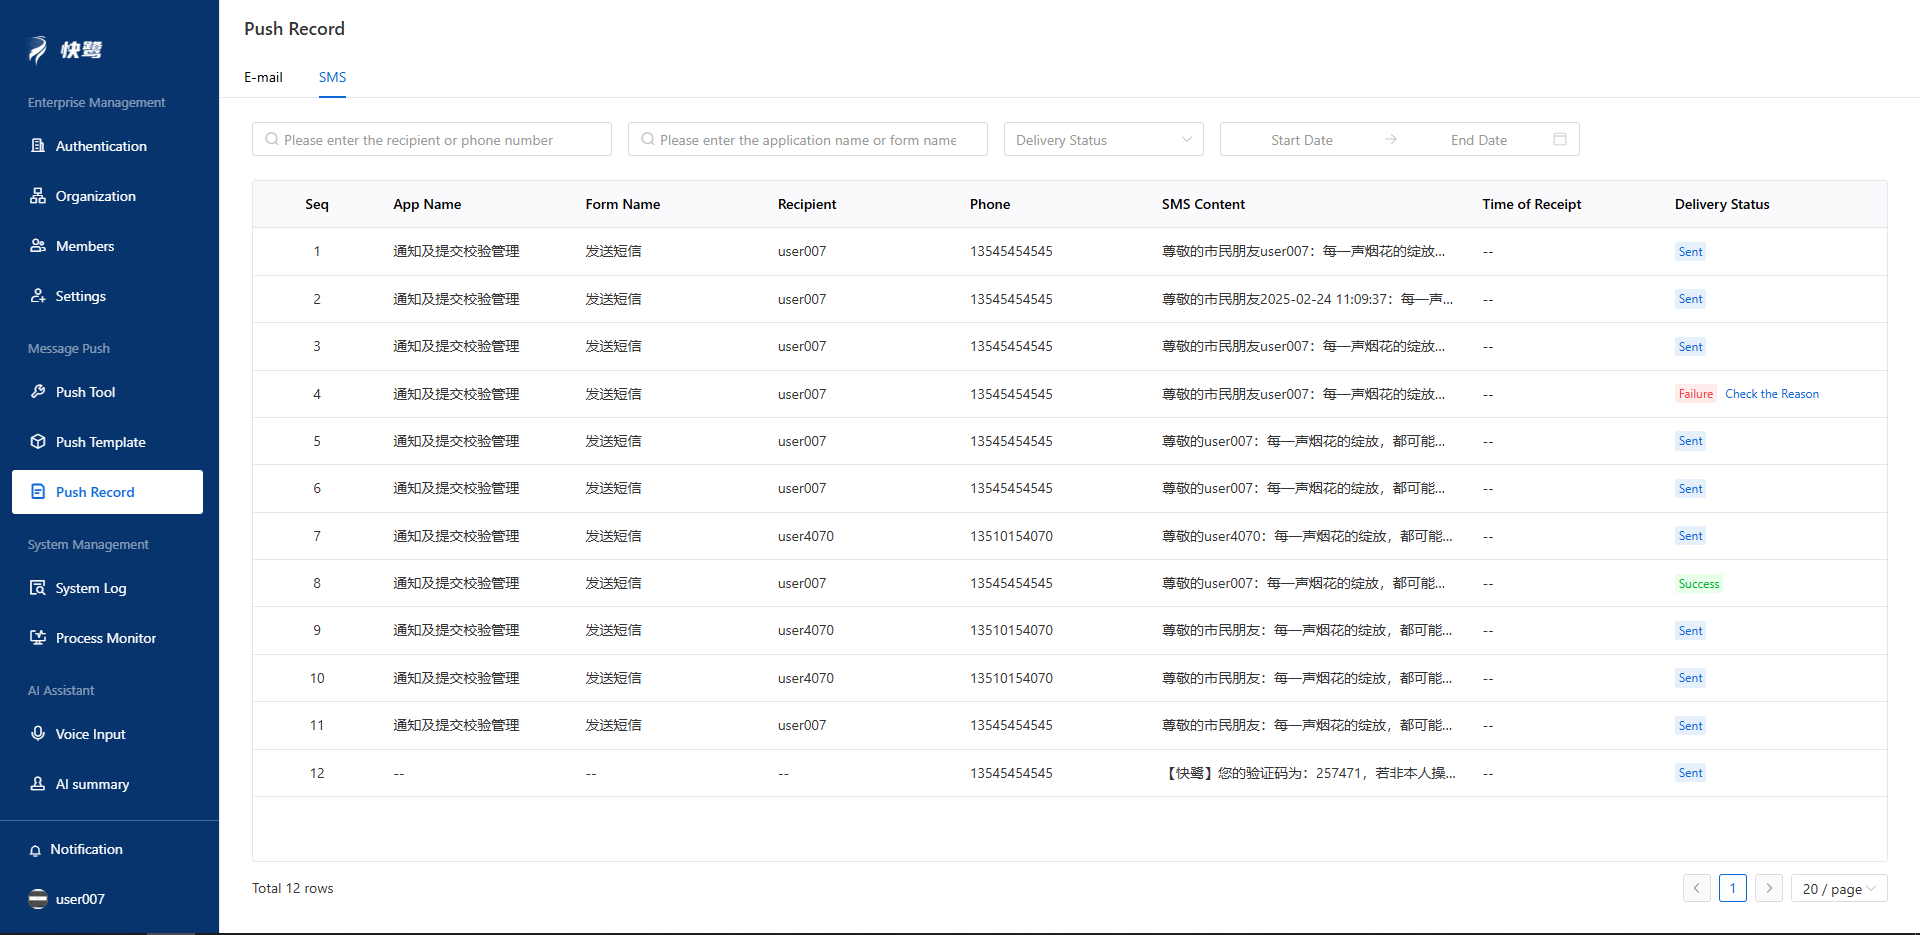Click the Members people icon

[38, 246]
